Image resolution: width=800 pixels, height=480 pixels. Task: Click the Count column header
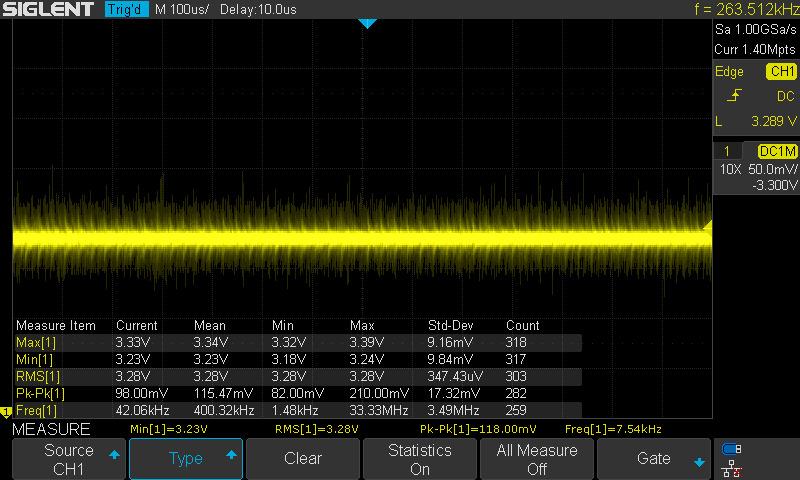click(x=522, y=325)
